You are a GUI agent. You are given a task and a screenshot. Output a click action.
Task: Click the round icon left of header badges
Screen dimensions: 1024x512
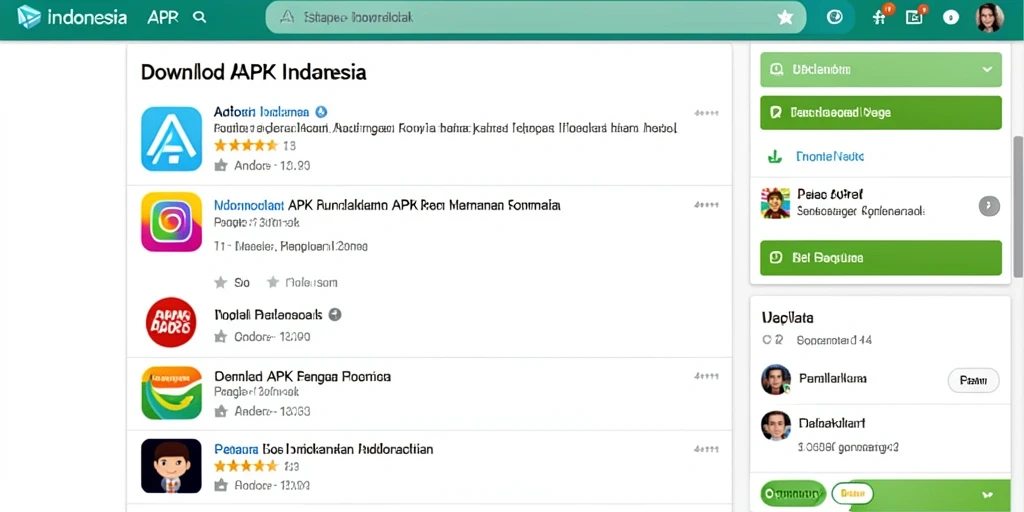[x=835, y=18]
